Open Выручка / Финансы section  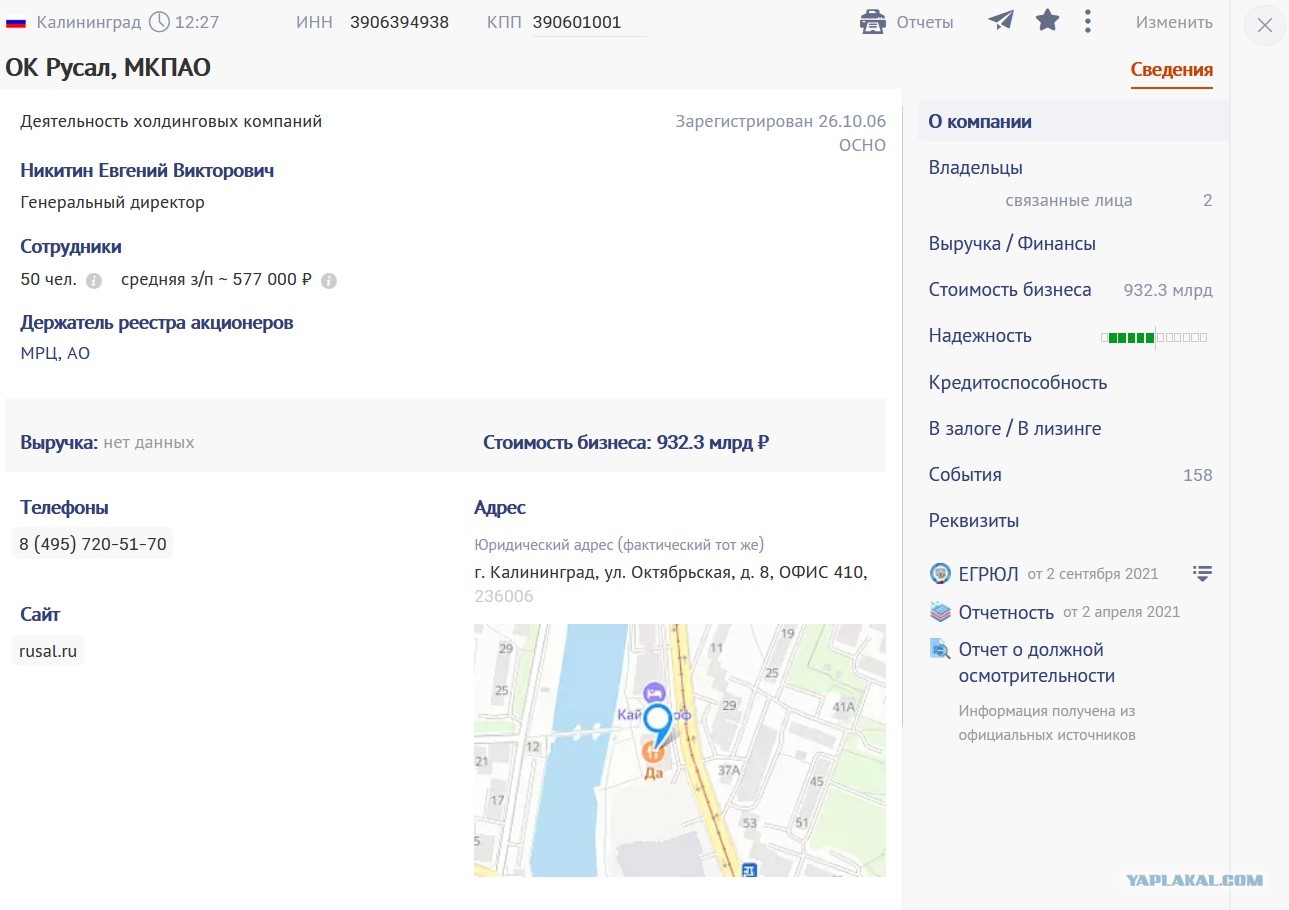coord(1012,244)
